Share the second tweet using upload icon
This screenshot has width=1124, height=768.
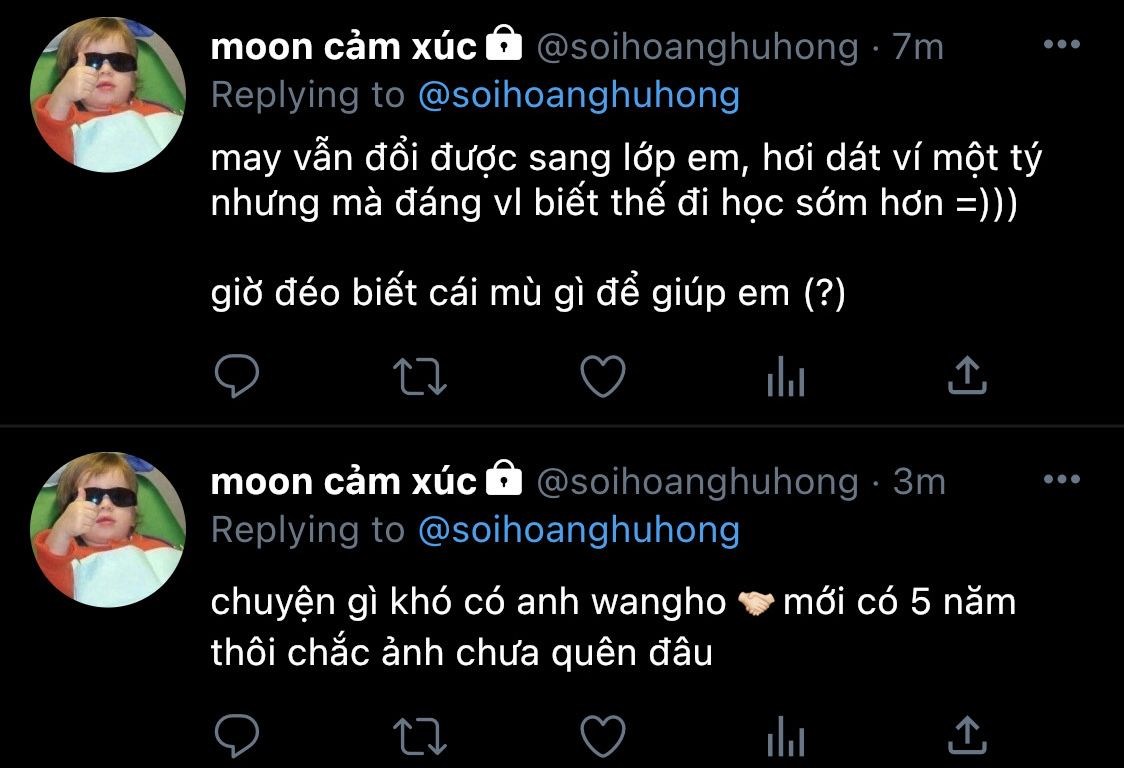pos(968,736)
